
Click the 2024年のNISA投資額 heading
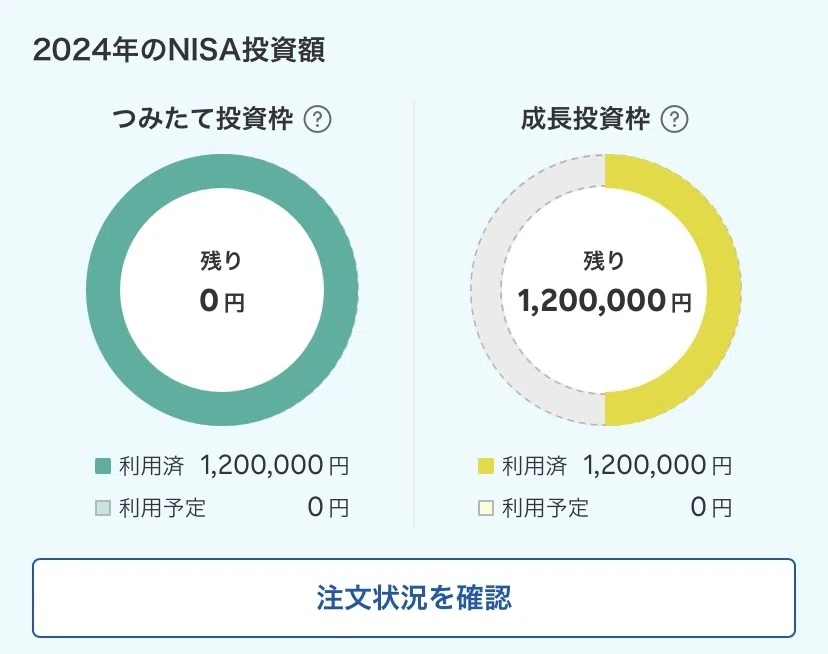click(x=178, y=50)
